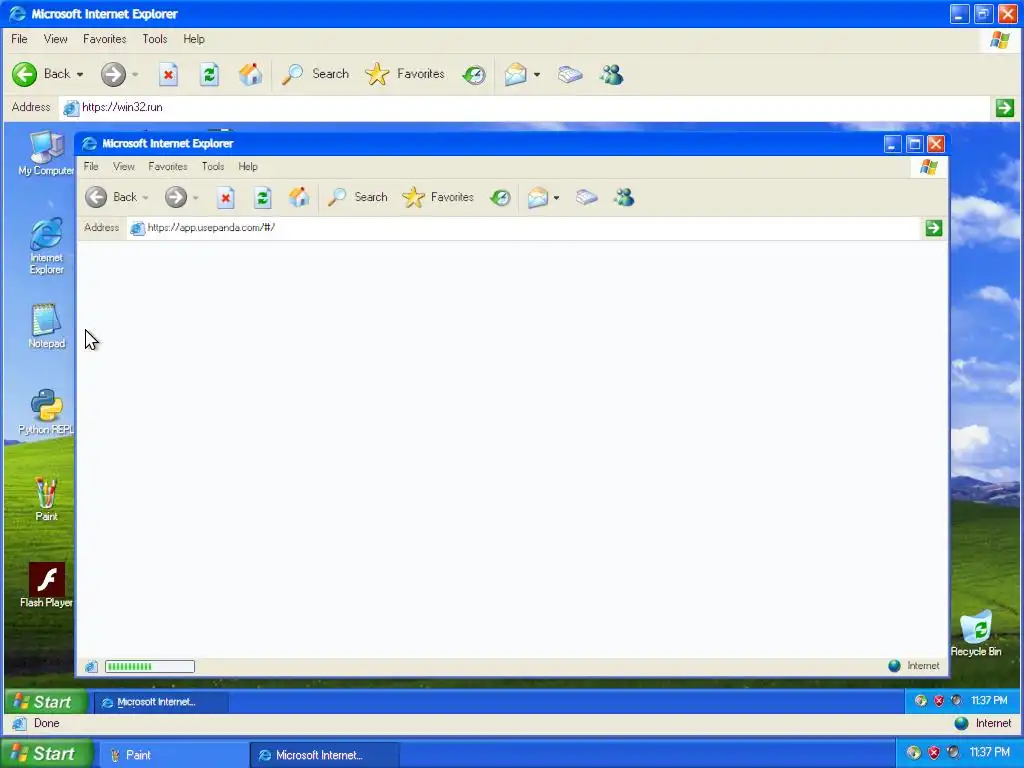Select Microsoft Internet button in bottom taskbar
The width and height of the screenshot is (1024, 768).
323,755
